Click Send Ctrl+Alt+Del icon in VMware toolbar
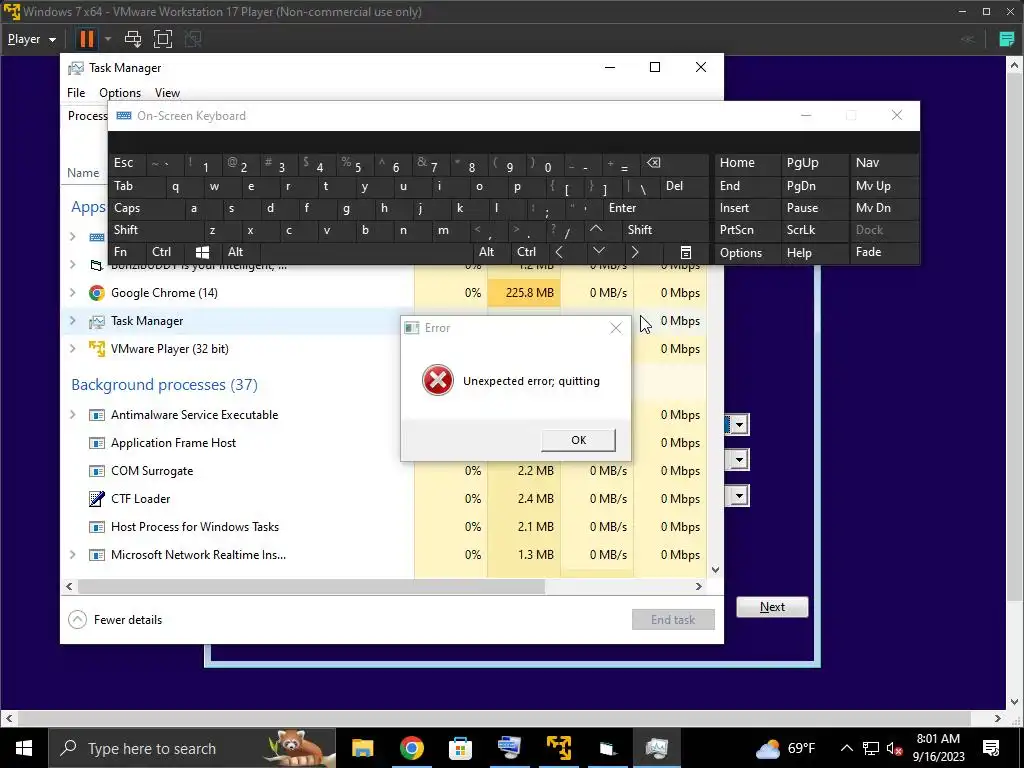 [133, 39]
